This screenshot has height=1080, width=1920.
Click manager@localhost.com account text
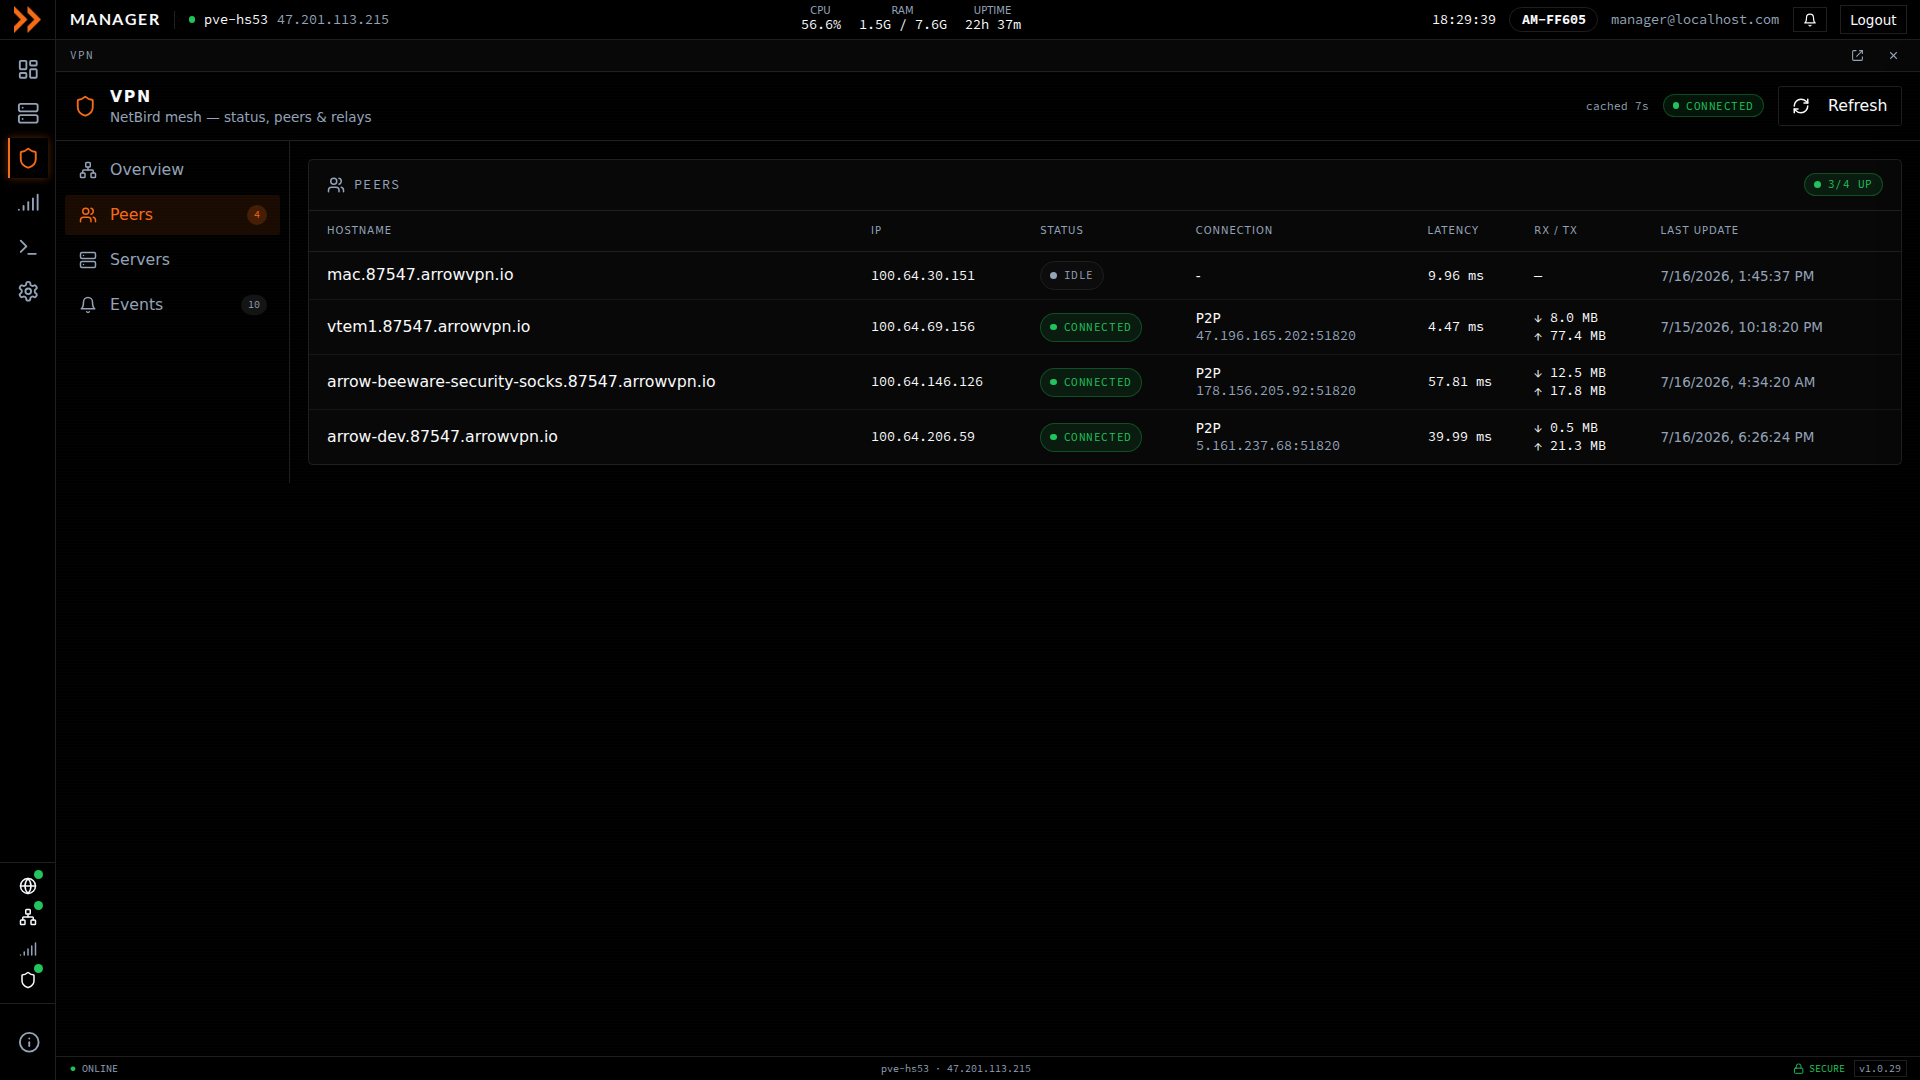(x=1694, y=20)
